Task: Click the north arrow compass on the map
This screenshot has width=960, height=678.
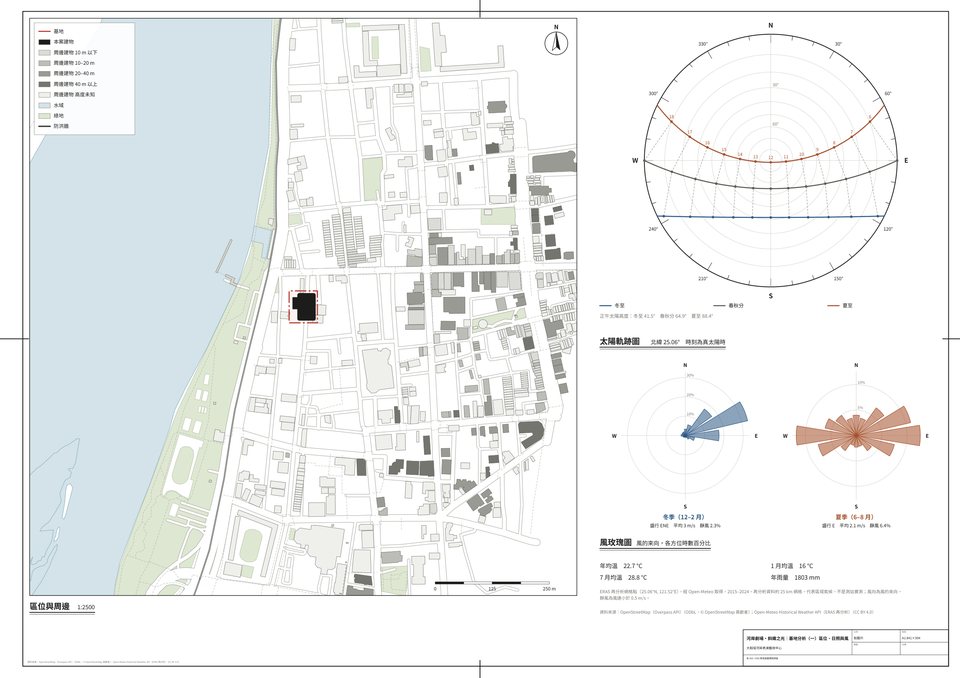Action: [556, 42]
